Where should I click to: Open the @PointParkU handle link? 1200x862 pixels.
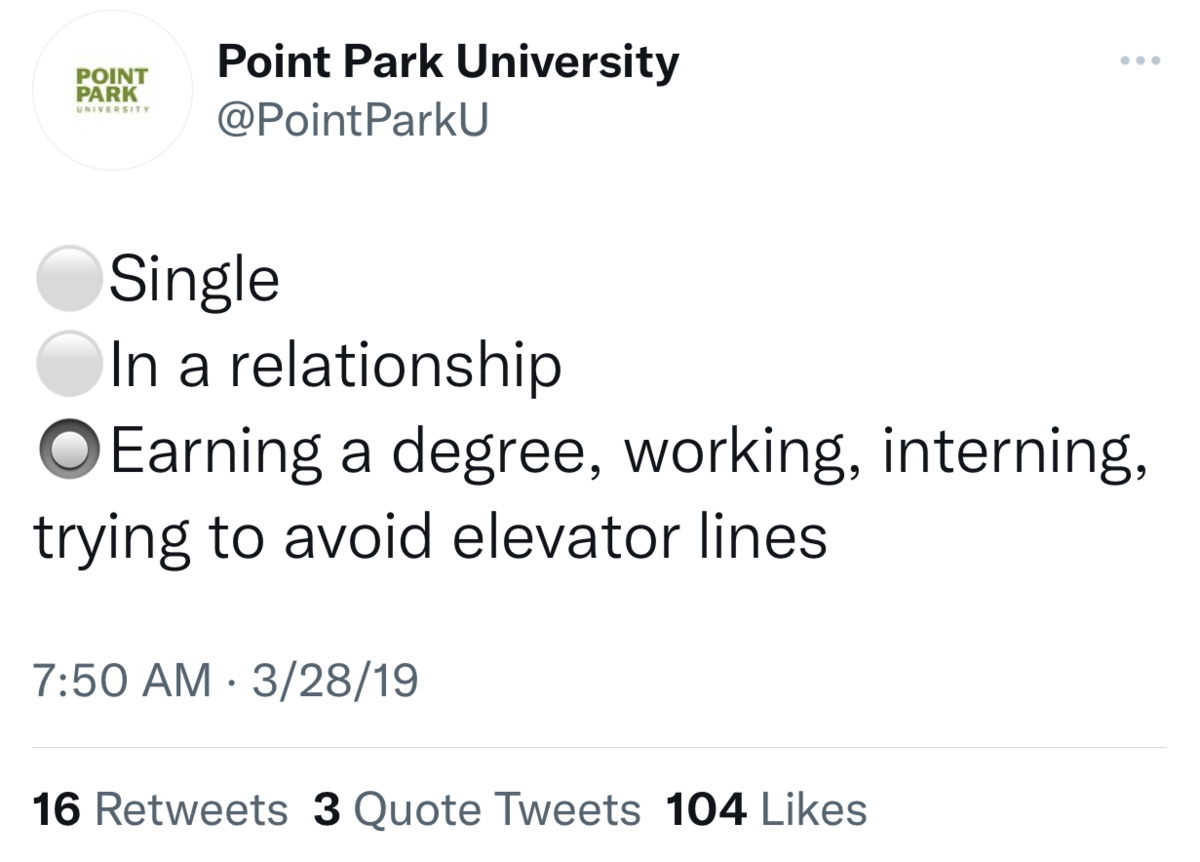pos(353,120)
